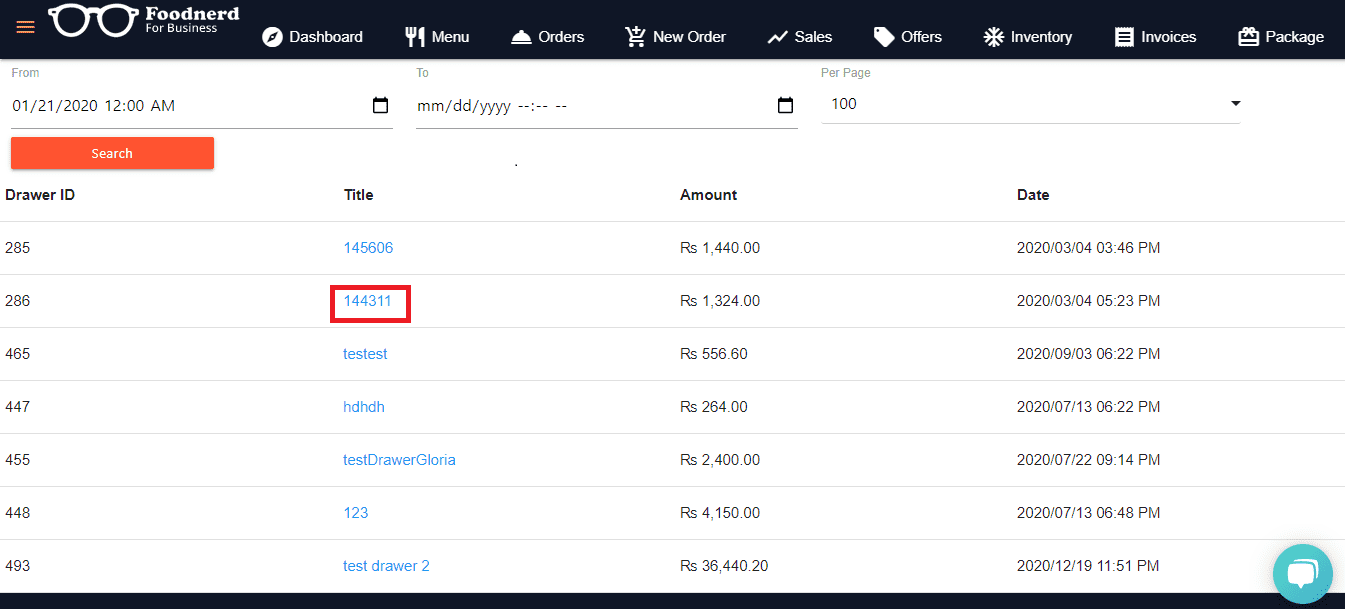This screenshot has height=609, width=1345.
Task: Click the Dashboard compass icon
Action: click(272, 37)
